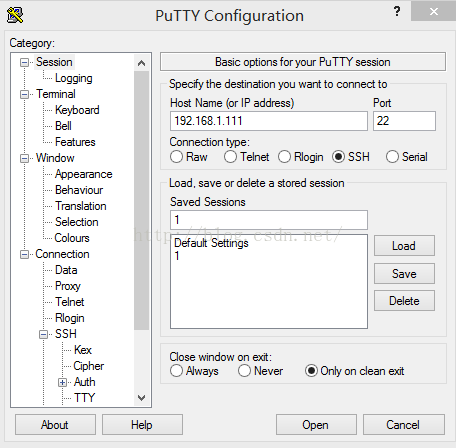Click the About button

(55, 425)
